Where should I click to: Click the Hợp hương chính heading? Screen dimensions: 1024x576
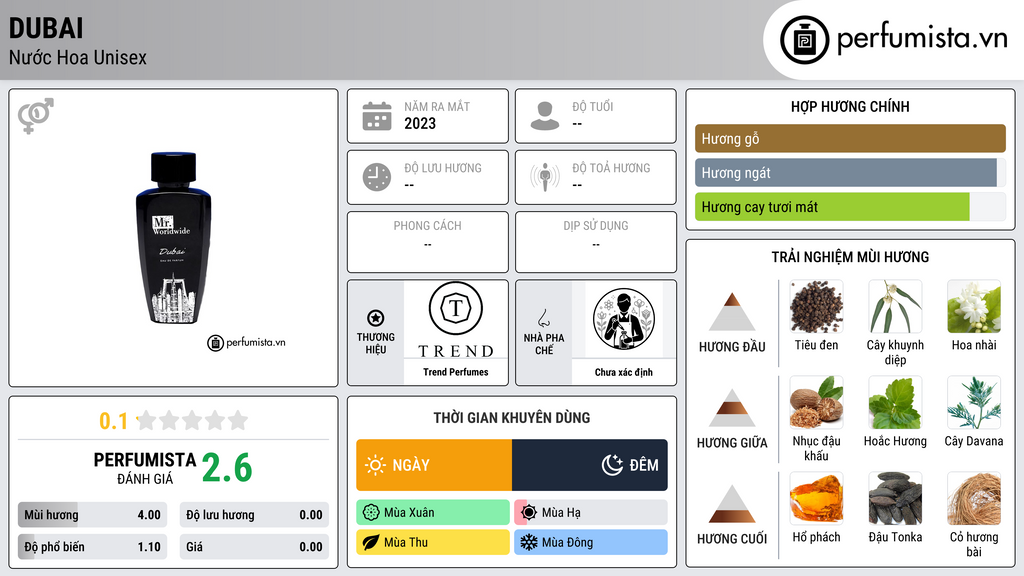(850, 106)
